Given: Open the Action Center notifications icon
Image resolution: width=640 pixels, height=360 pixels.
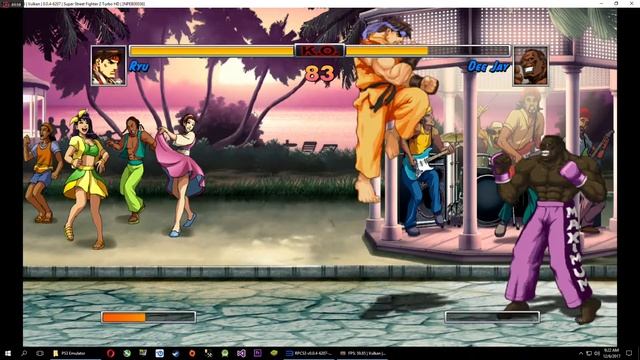Looking at the screenshot, I should [x=629, y=353].
